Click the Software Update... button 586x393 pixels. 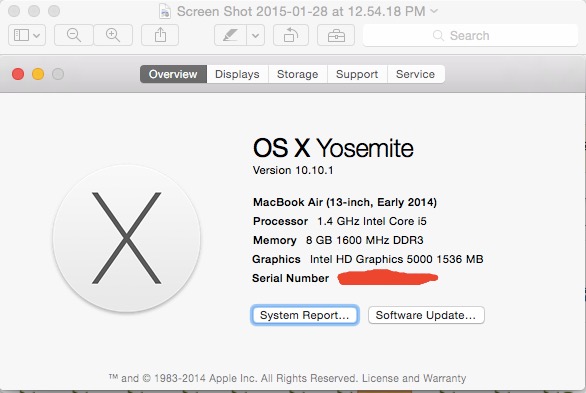(x=426, y=315)
